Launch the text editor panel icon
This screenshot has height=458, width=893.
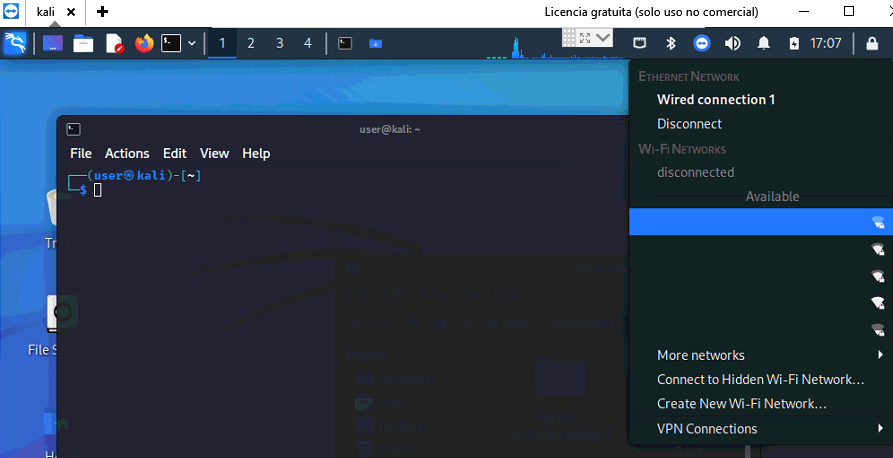pyautogui.click(x=114, y=43)
